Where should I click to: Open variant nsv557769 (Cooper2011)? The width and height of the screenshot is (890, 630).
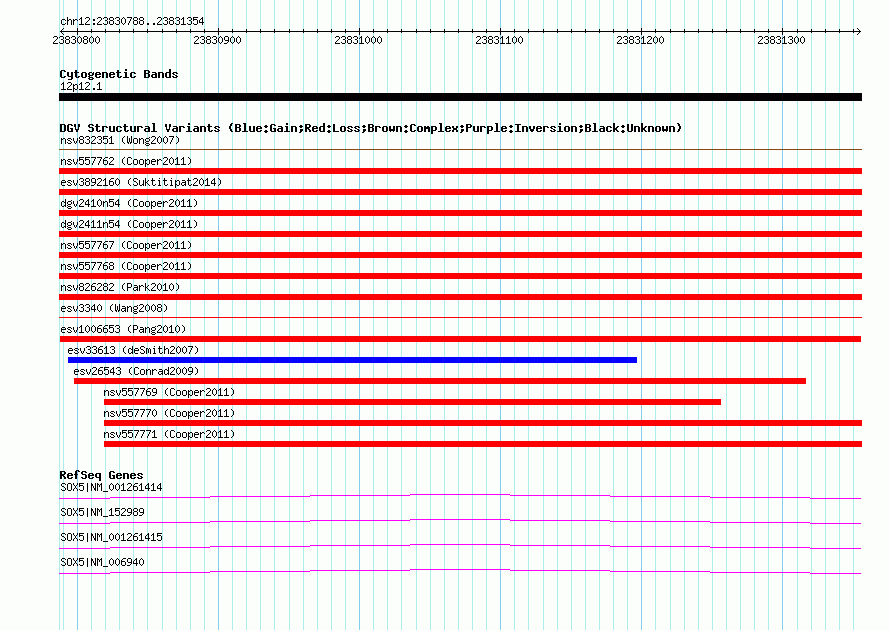pos(169,392)
